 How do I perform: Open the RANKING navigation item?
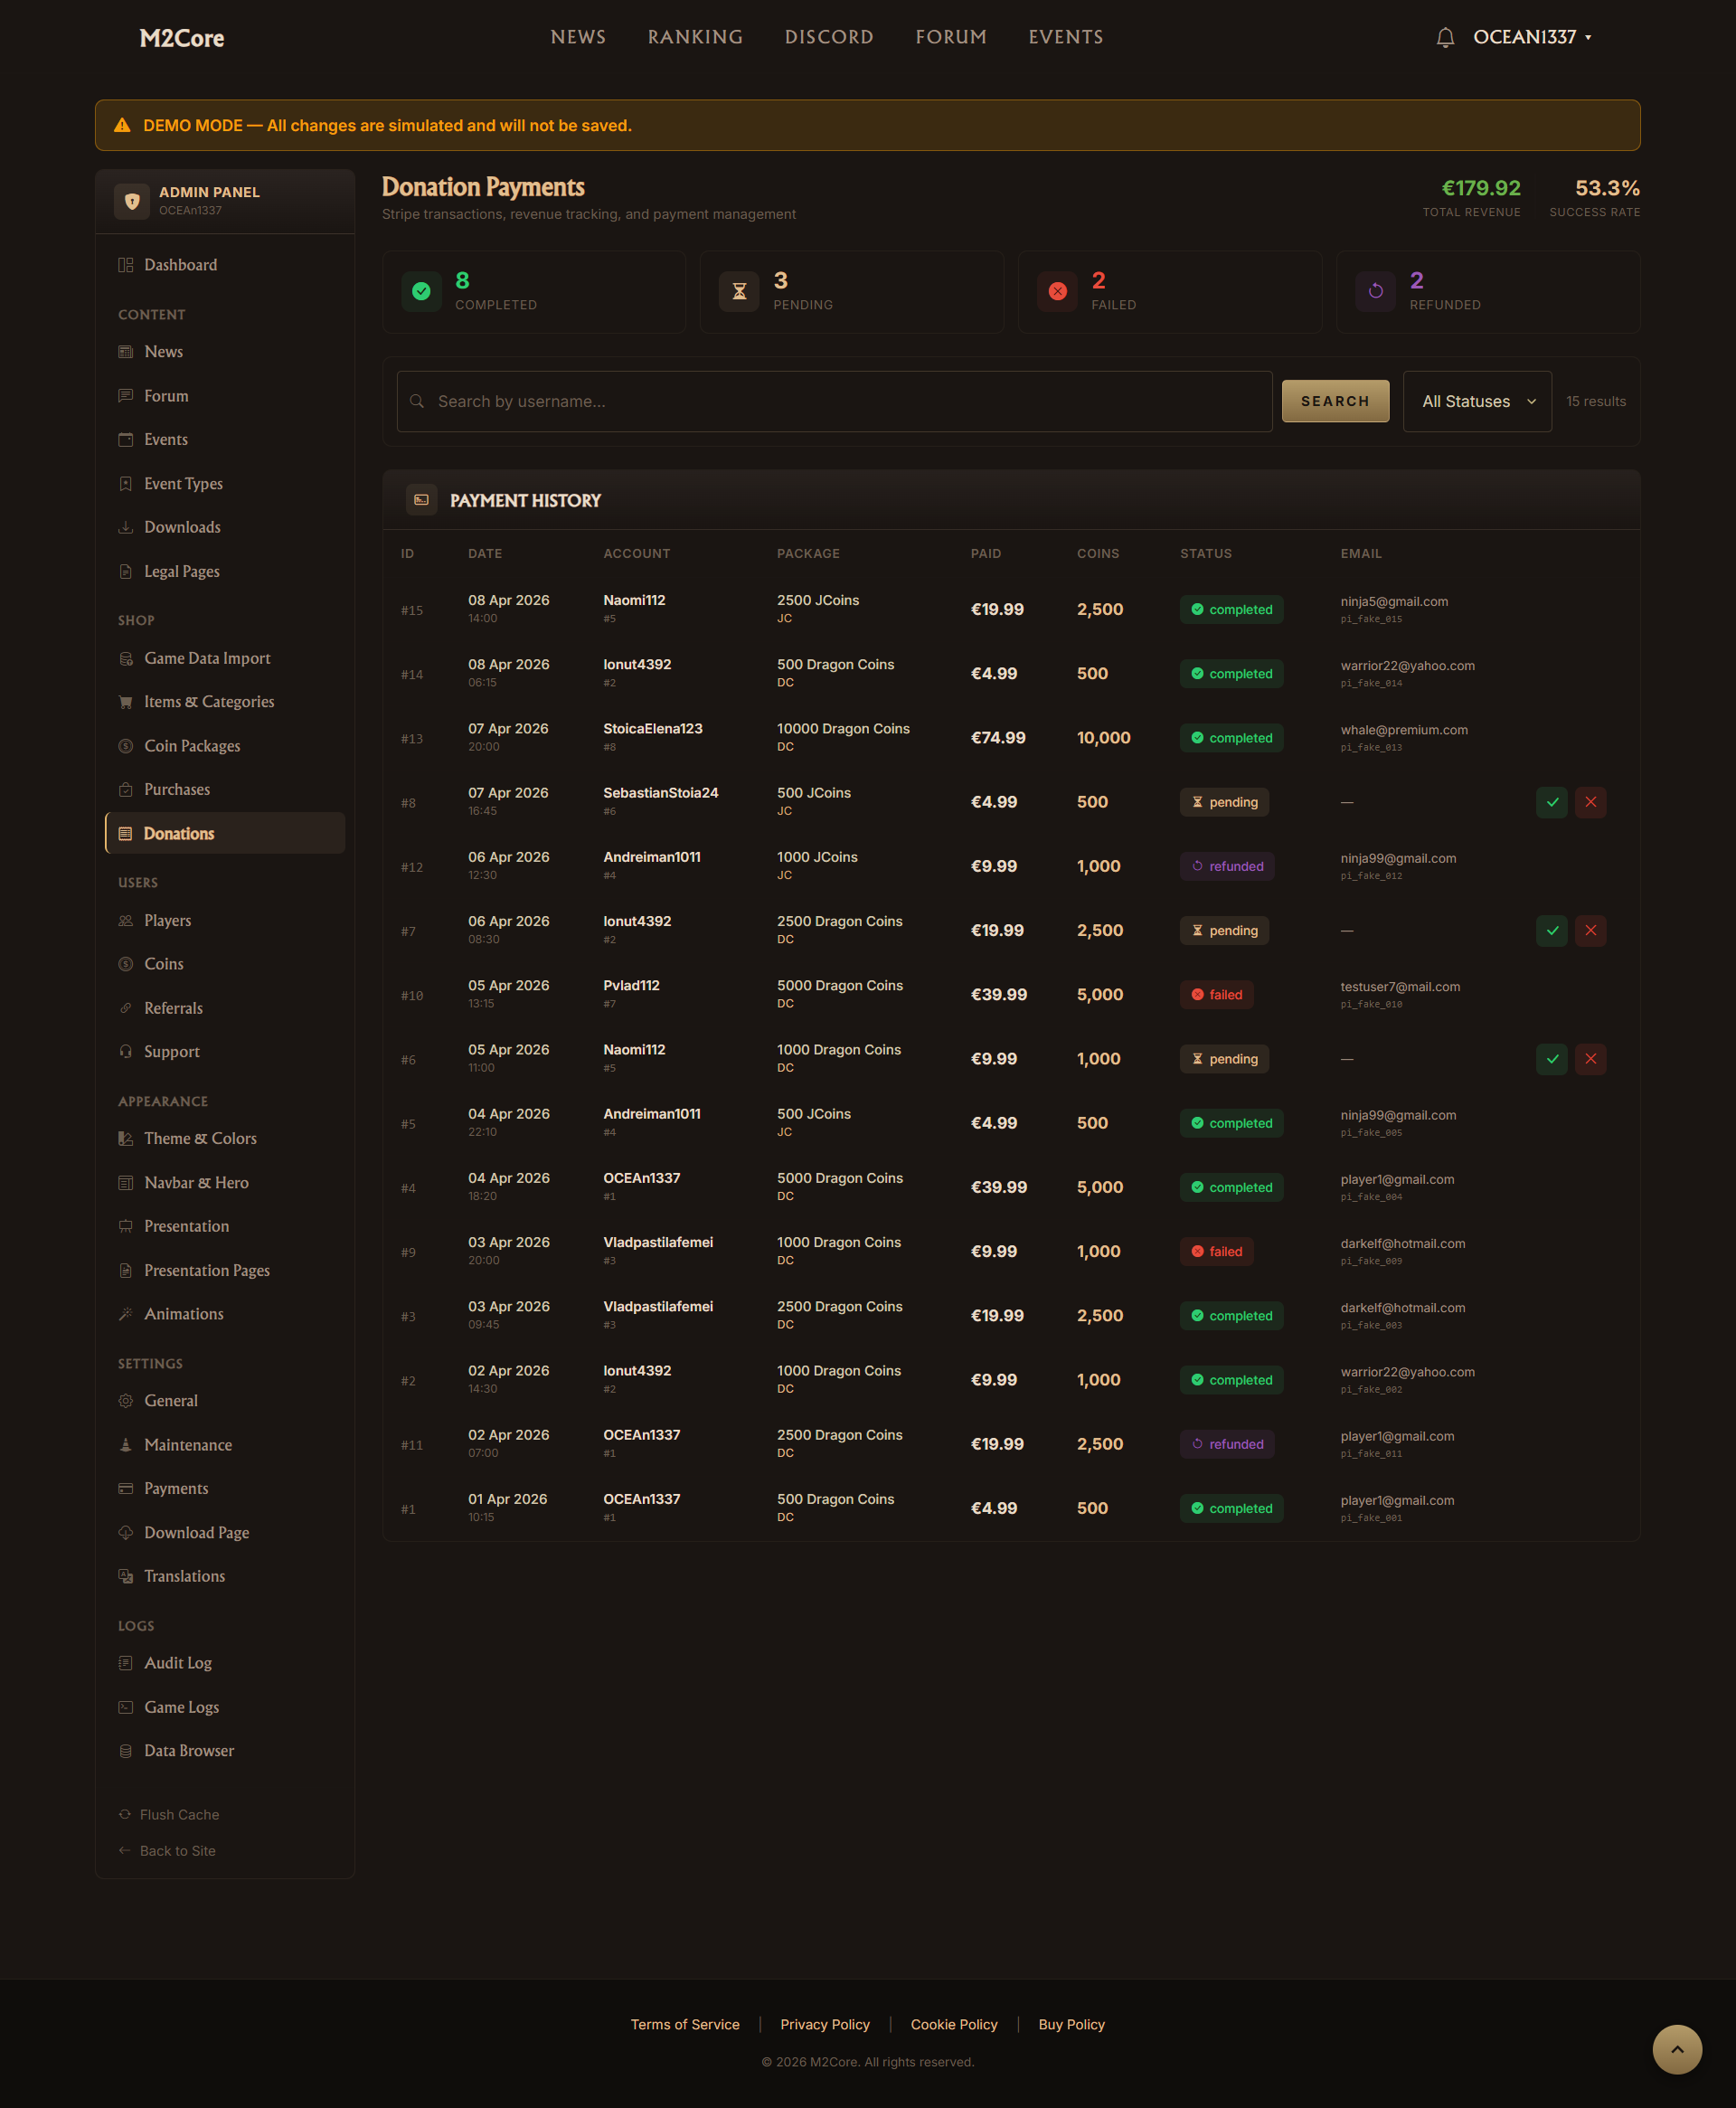(x=695, y=38)
